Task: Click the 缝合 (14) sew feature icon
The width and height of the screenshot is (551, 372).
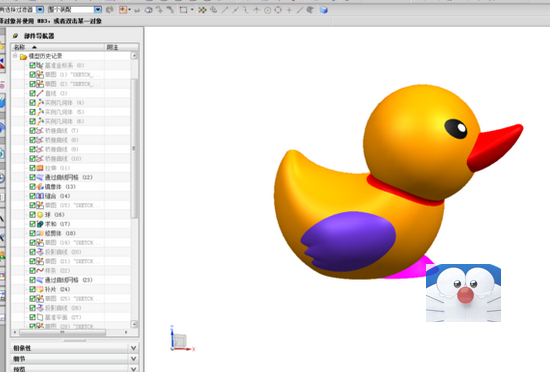Action: point(40,196)
